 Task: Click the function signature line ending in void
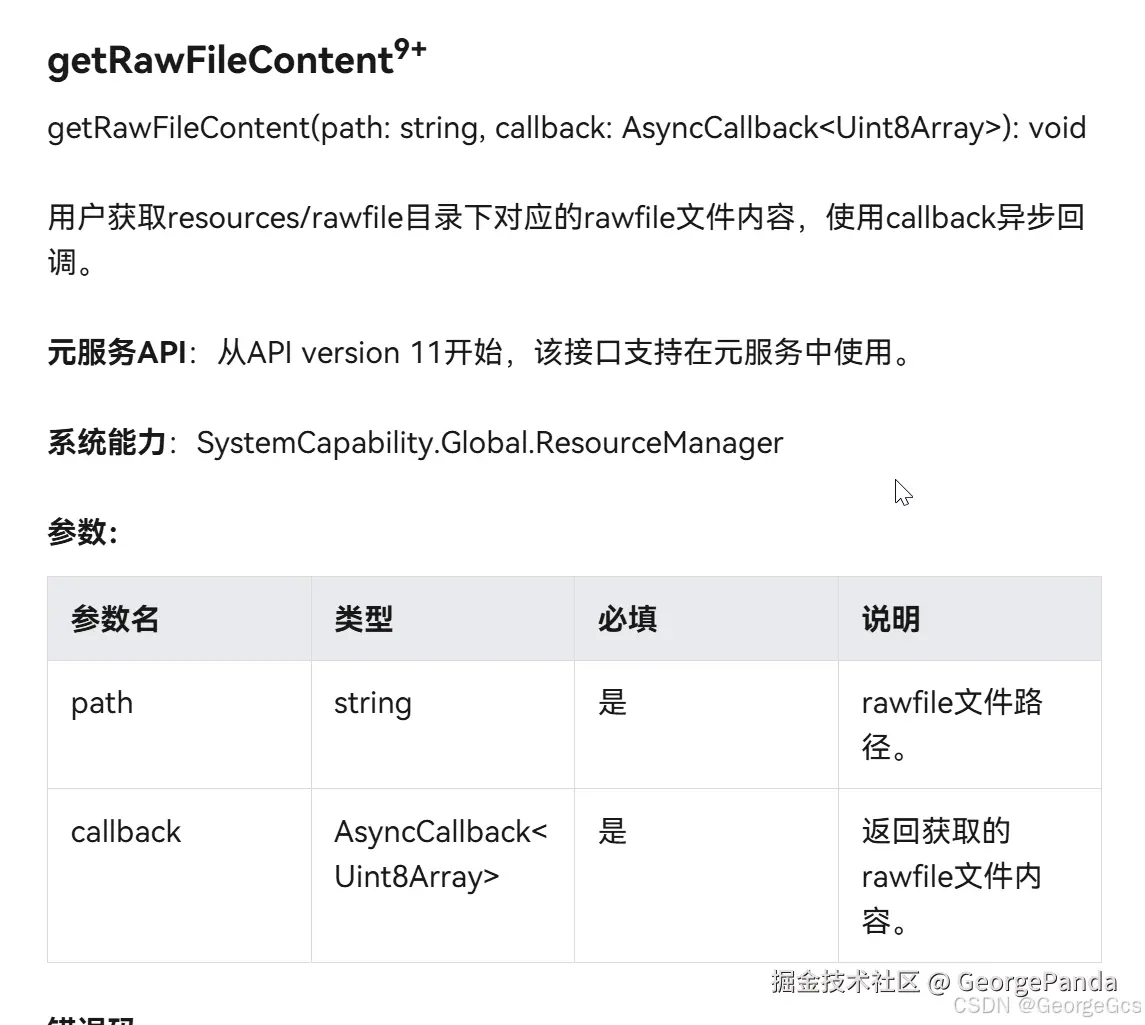(567, 128)
